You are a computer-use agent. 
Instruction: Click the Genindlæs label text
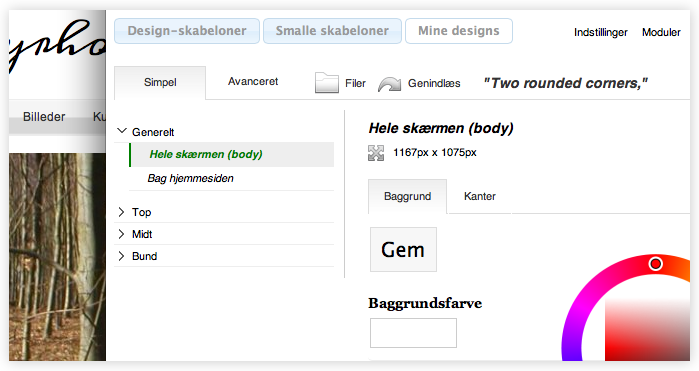coord(434,83)
